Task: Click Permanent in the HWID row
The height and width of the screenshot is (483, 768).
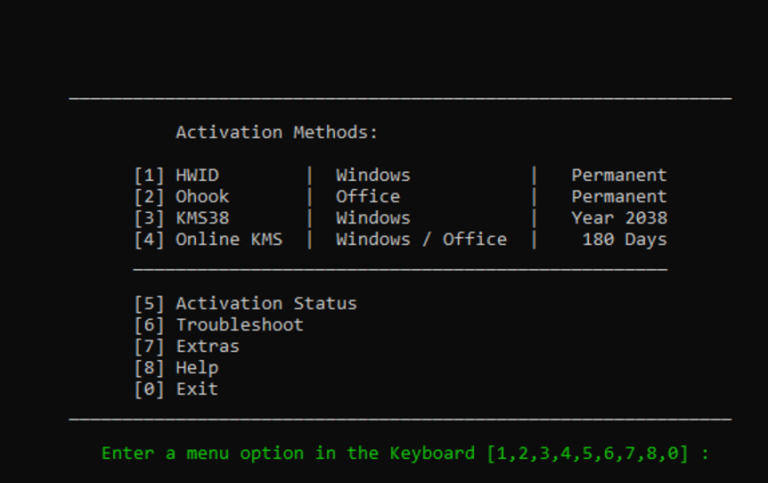Action: pos(619,176)
